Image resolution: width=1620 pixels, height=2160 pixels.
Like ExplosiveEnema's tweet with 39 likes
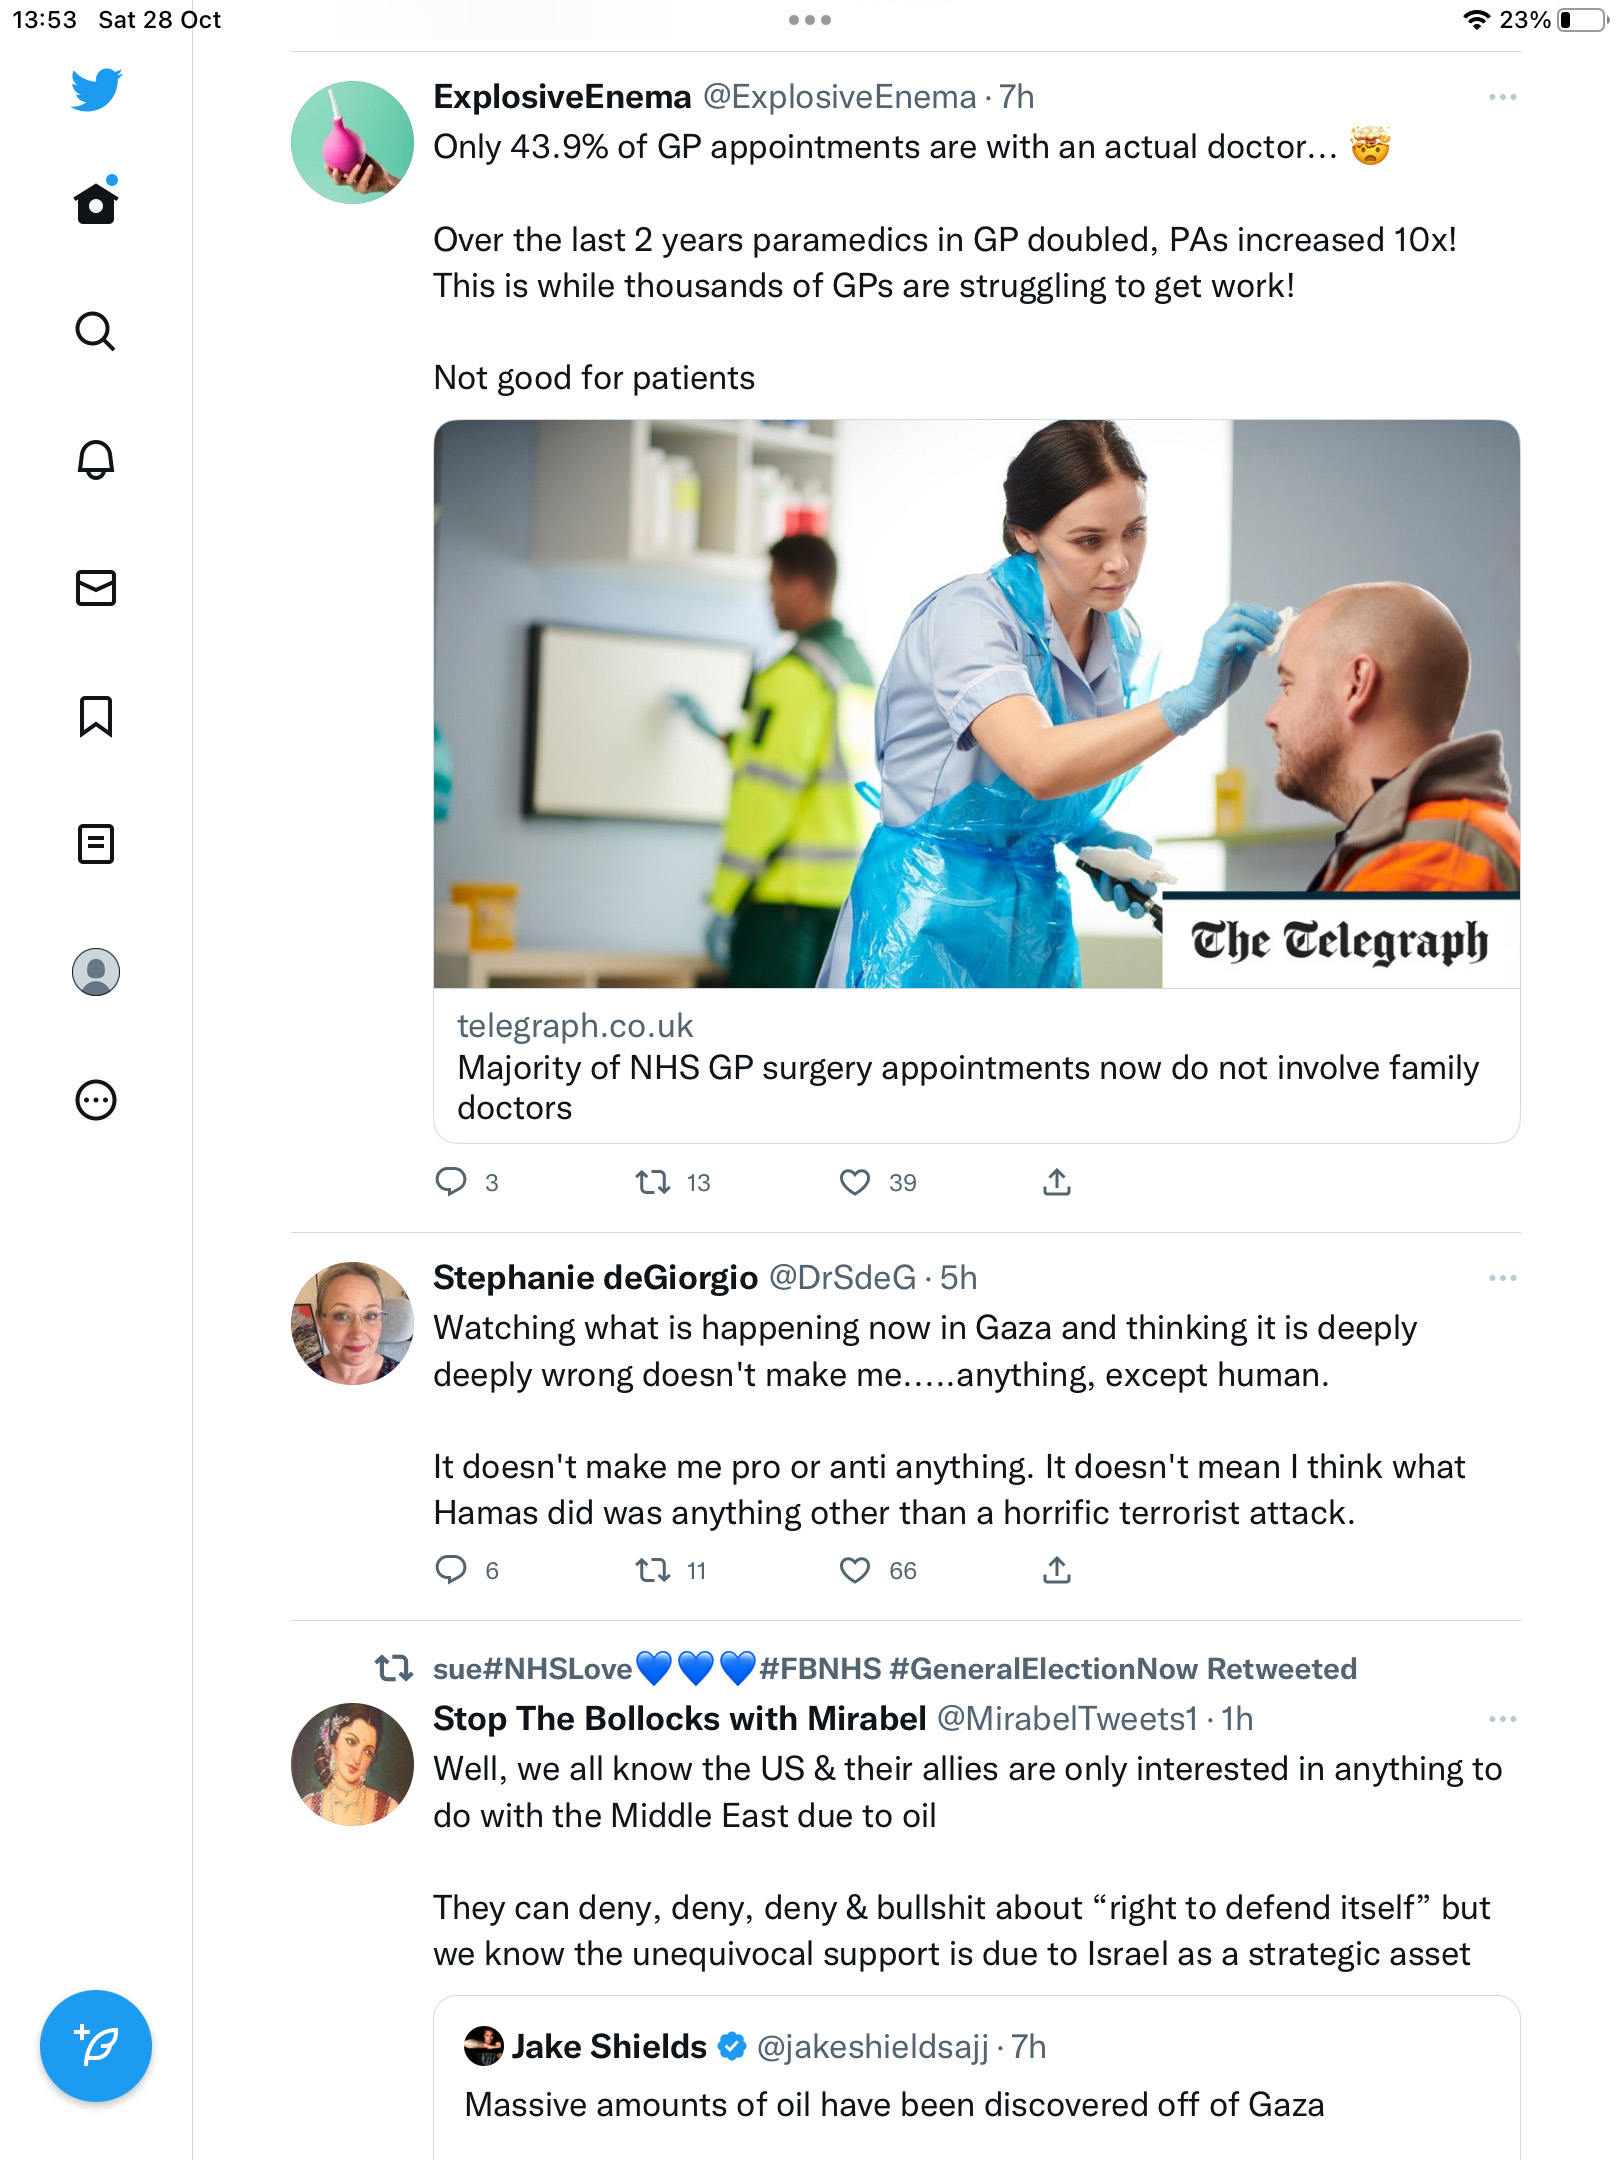[x=855, y=1182]
